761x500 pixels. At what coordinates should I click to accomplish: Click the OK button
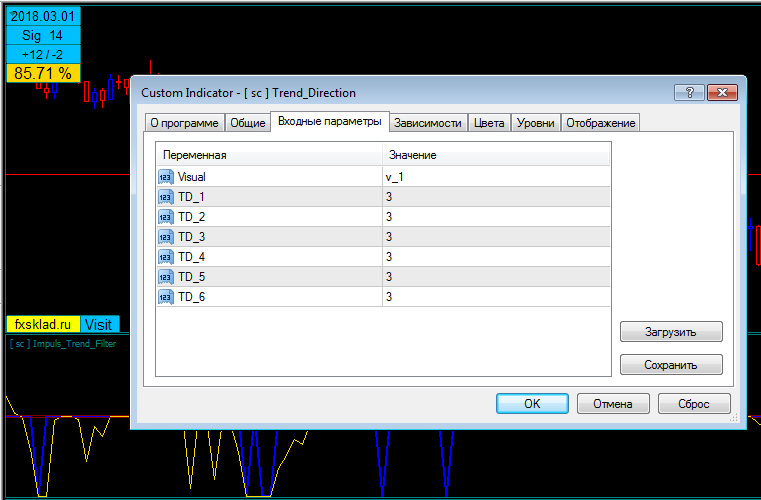(532, 403)
